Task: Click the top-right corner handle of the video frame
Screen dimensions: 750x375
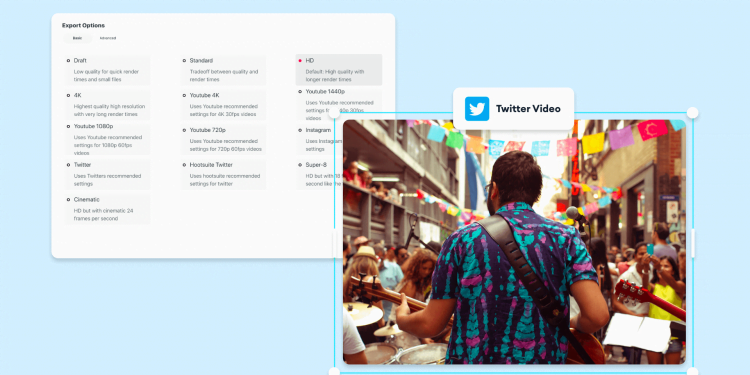Action: click(x=692, y=113)
